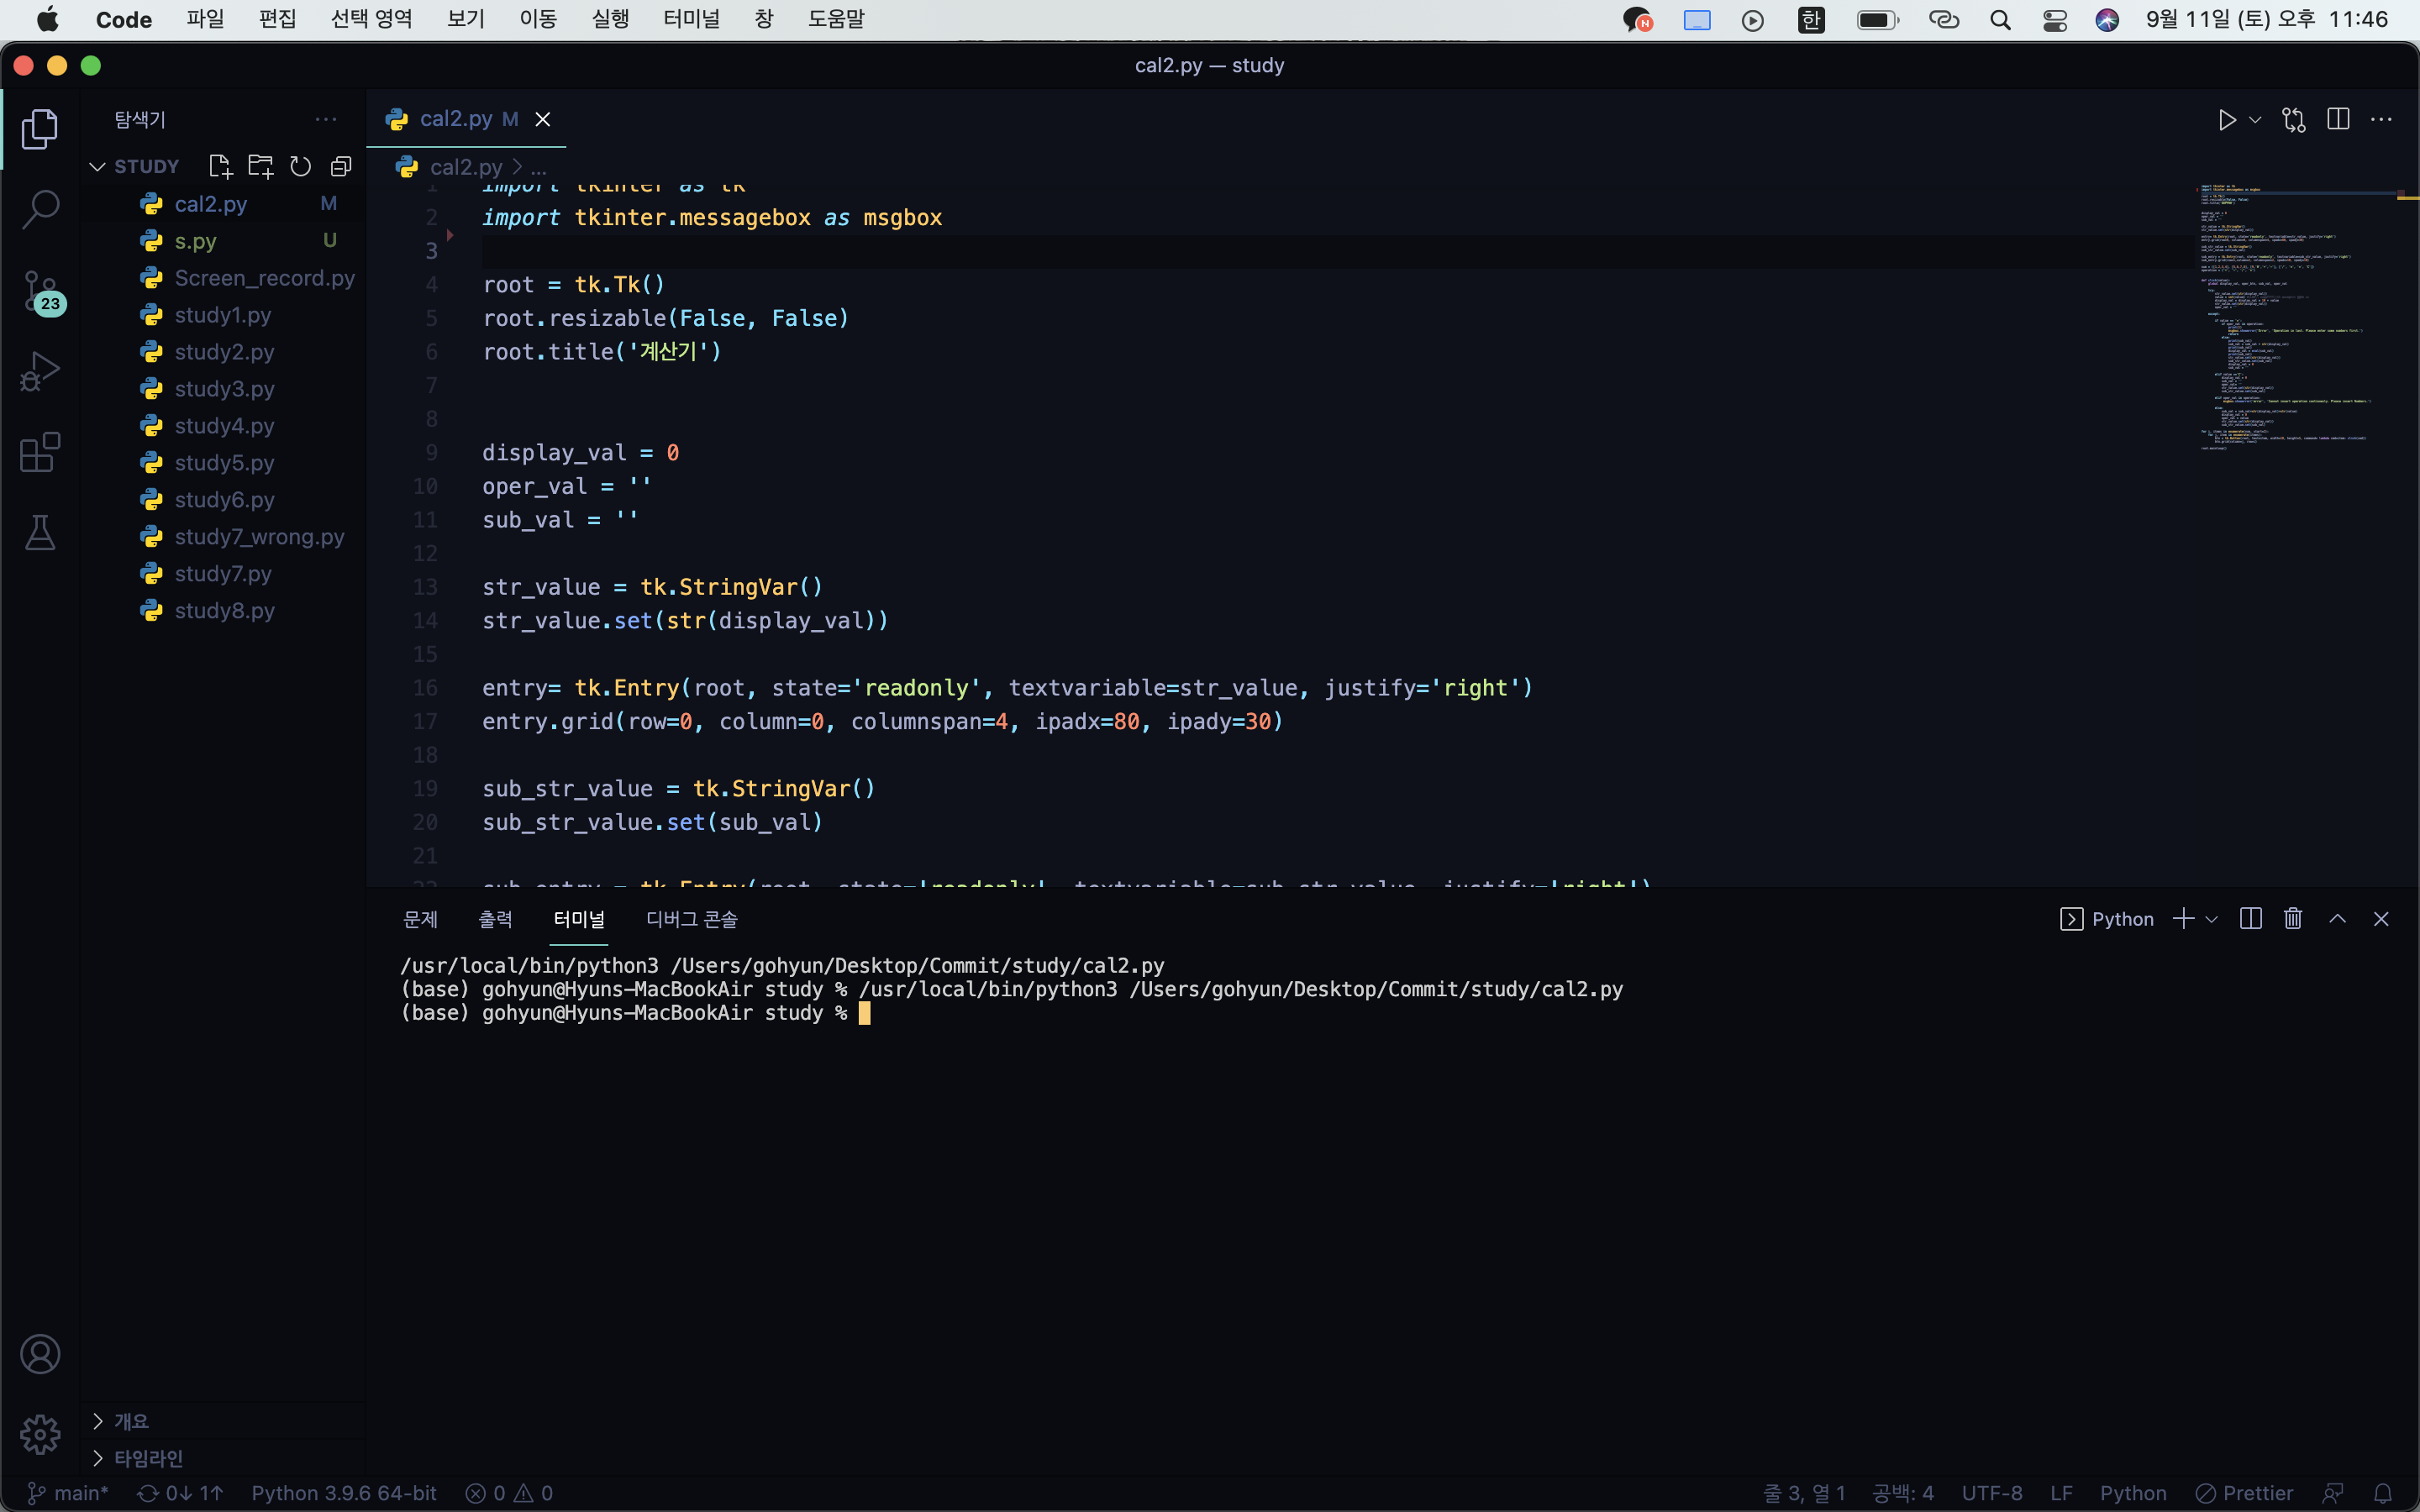Checkout branch via main* status item
Screen dimensions: 2420x1512
[67, 1493]
